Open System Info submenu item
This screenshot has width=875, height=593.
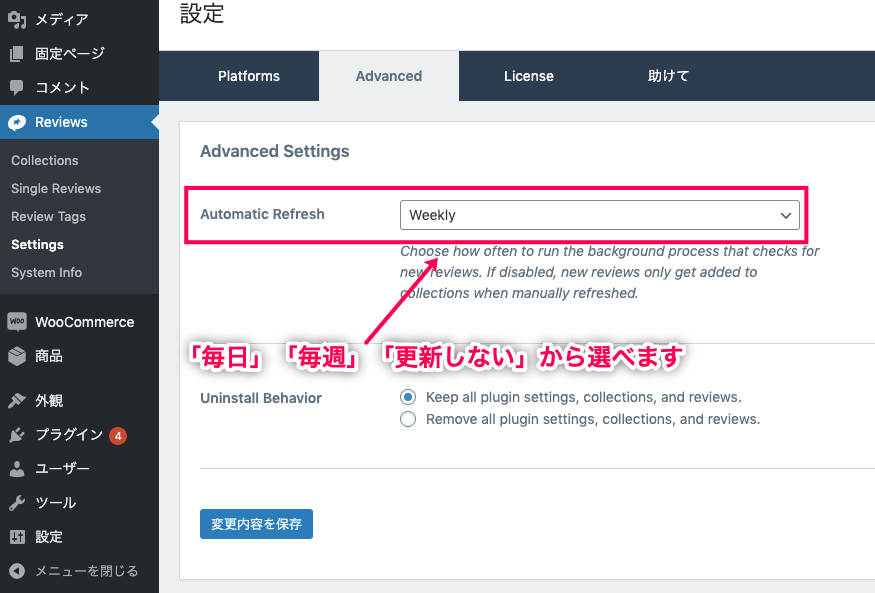pyautogui.click(x=46, y=272)
